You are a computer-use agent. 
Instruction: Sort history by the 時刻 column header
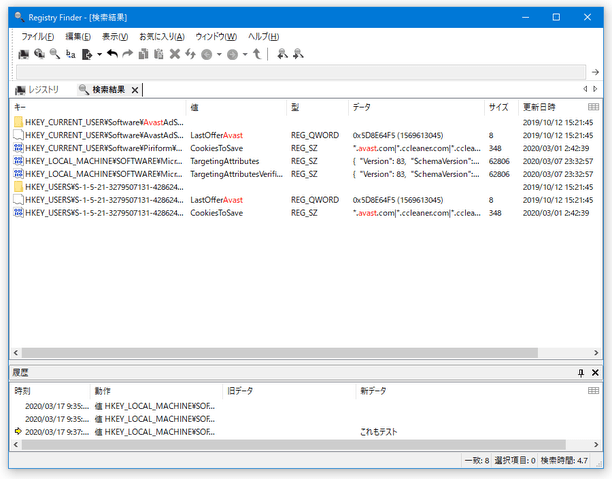pos(51,391)
